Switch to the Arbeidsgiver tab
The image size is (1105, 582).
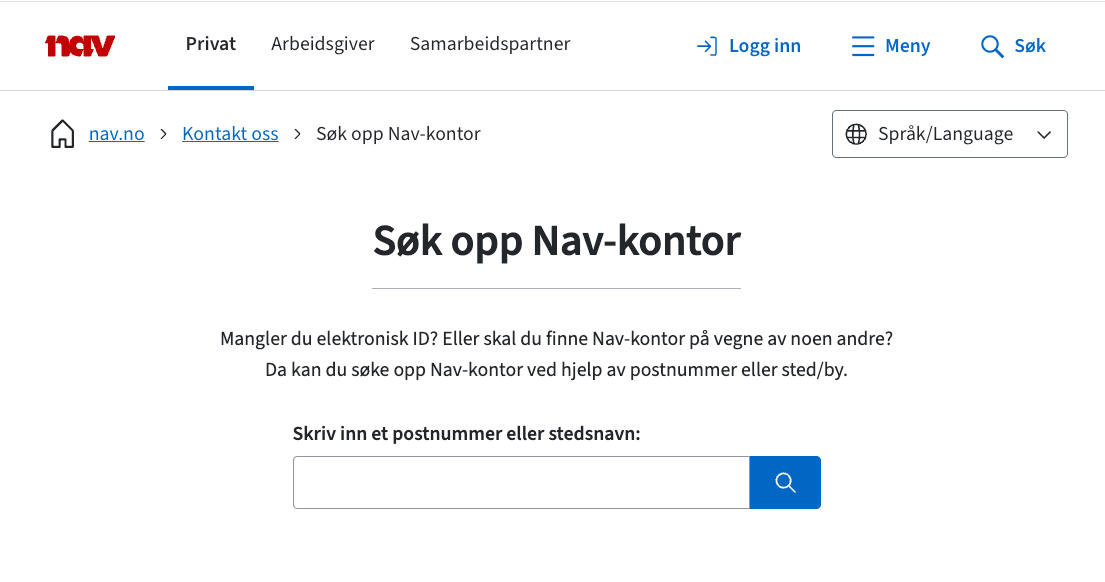tap(323, 44)
